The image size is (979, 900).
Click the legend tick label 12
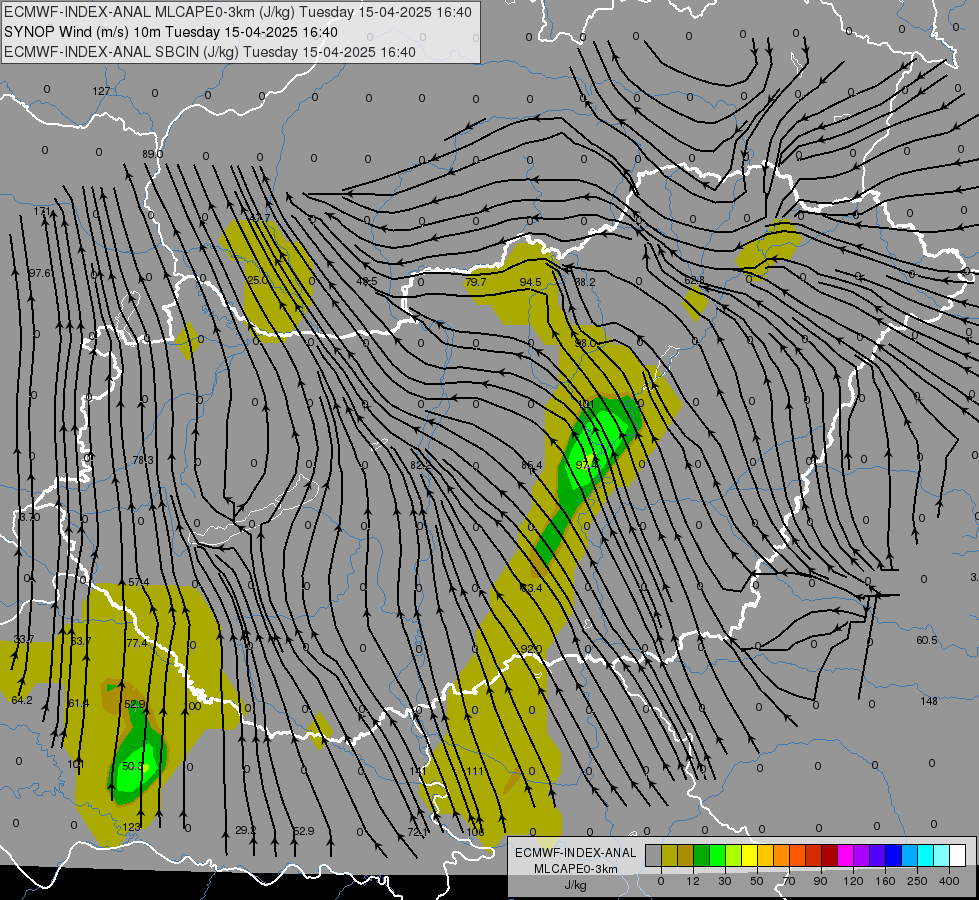pyautogui.click(x=692, y=881)
